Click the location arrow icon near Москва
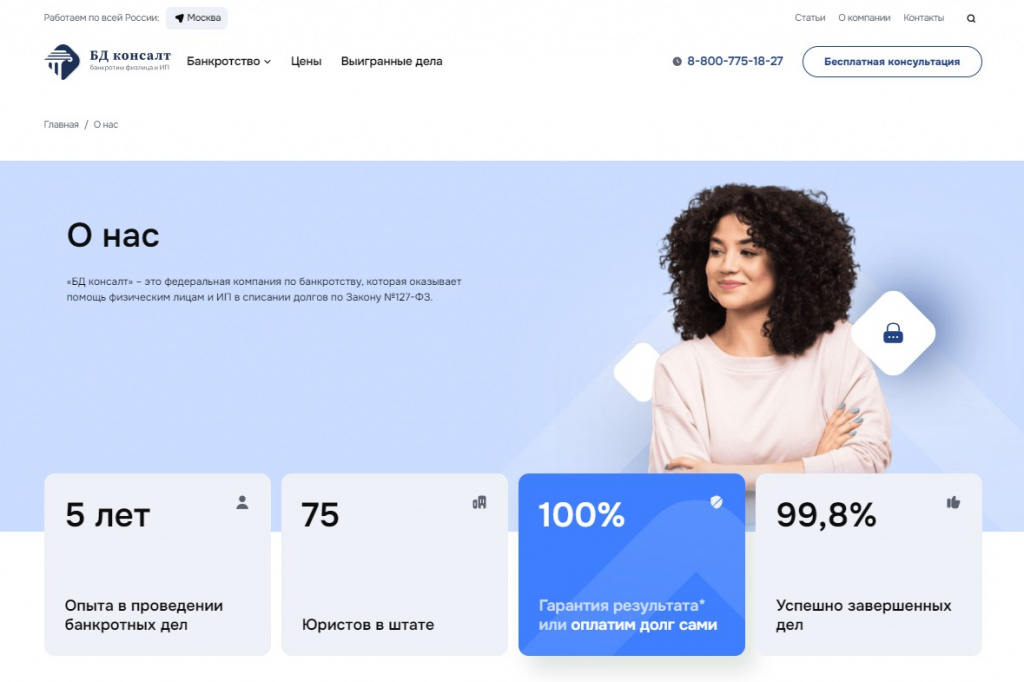The image size is (1024, 682). click(x=179, y=18)
